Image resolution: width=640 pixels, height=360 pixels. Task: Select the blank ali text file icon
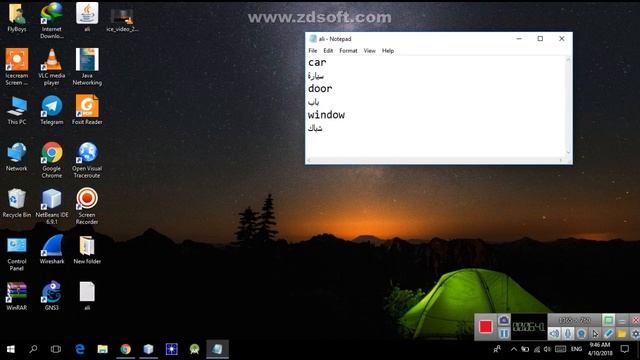point(87,296)
